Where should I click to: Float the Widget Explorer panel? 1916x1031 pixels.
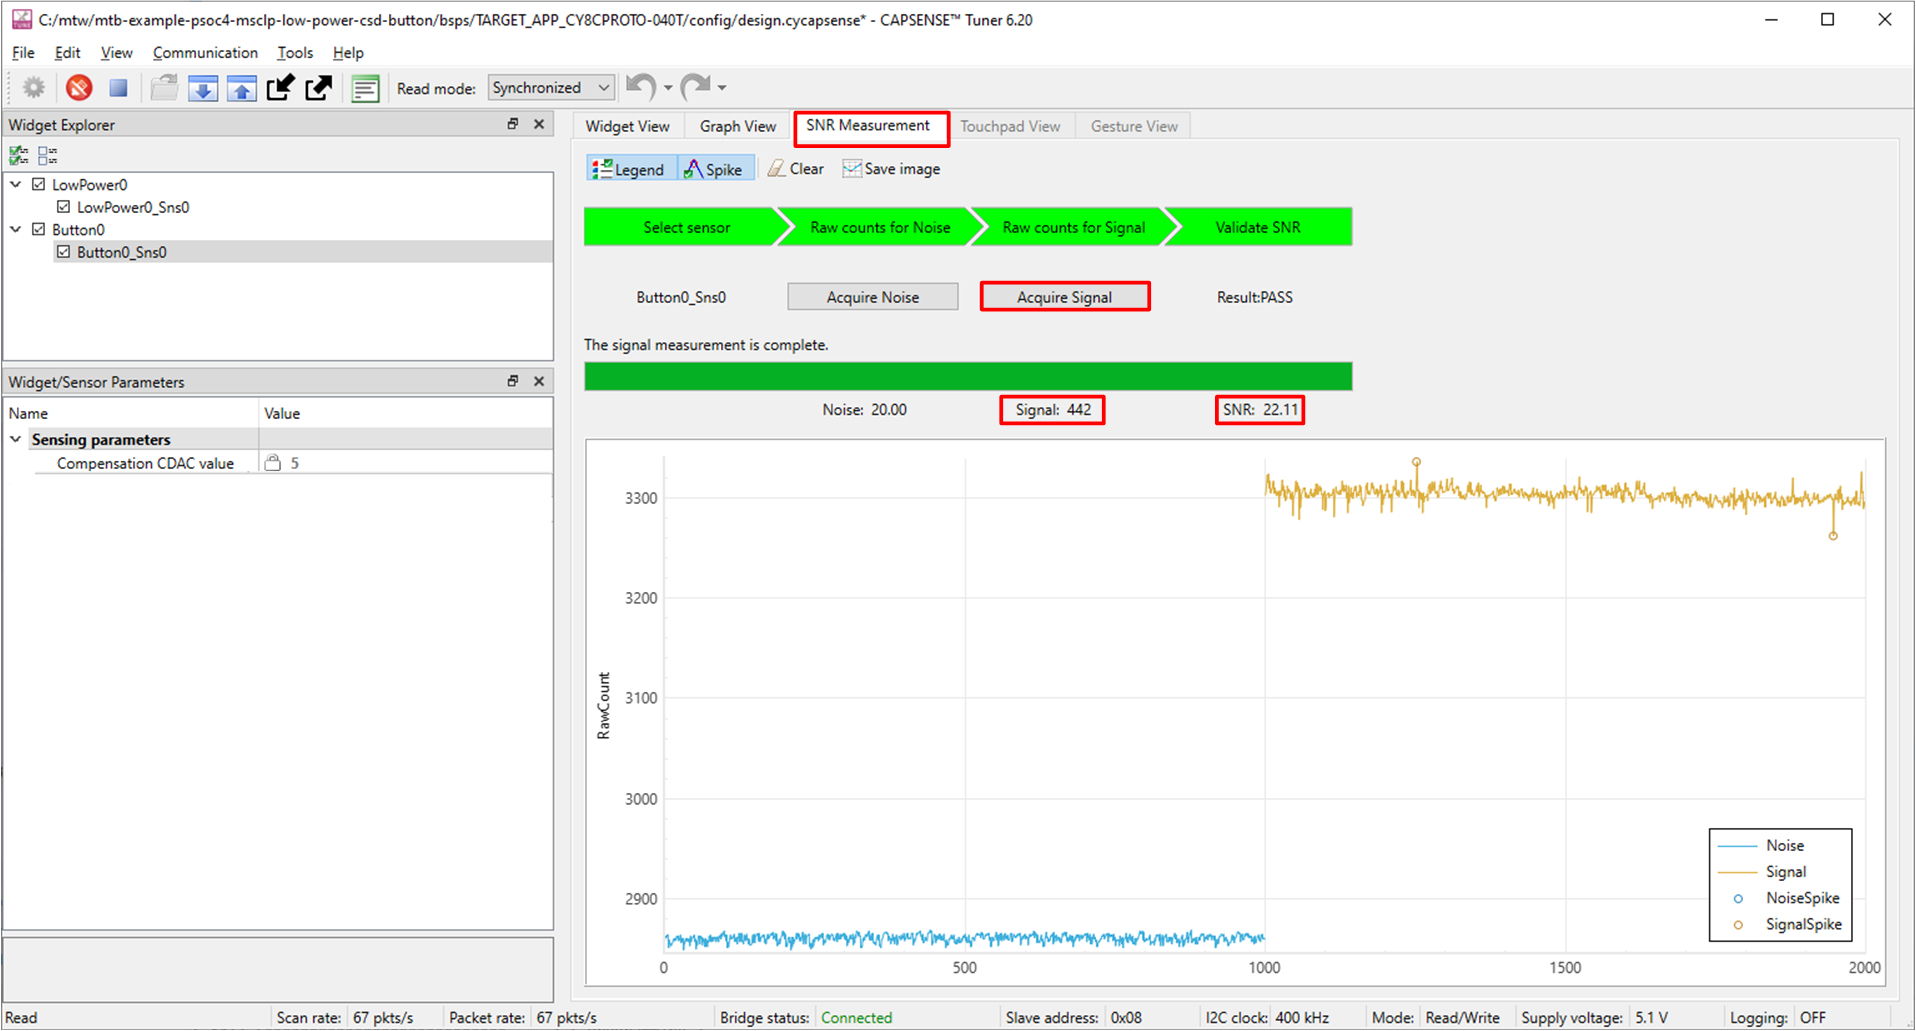pyautogui.click(x=513, y=124)
